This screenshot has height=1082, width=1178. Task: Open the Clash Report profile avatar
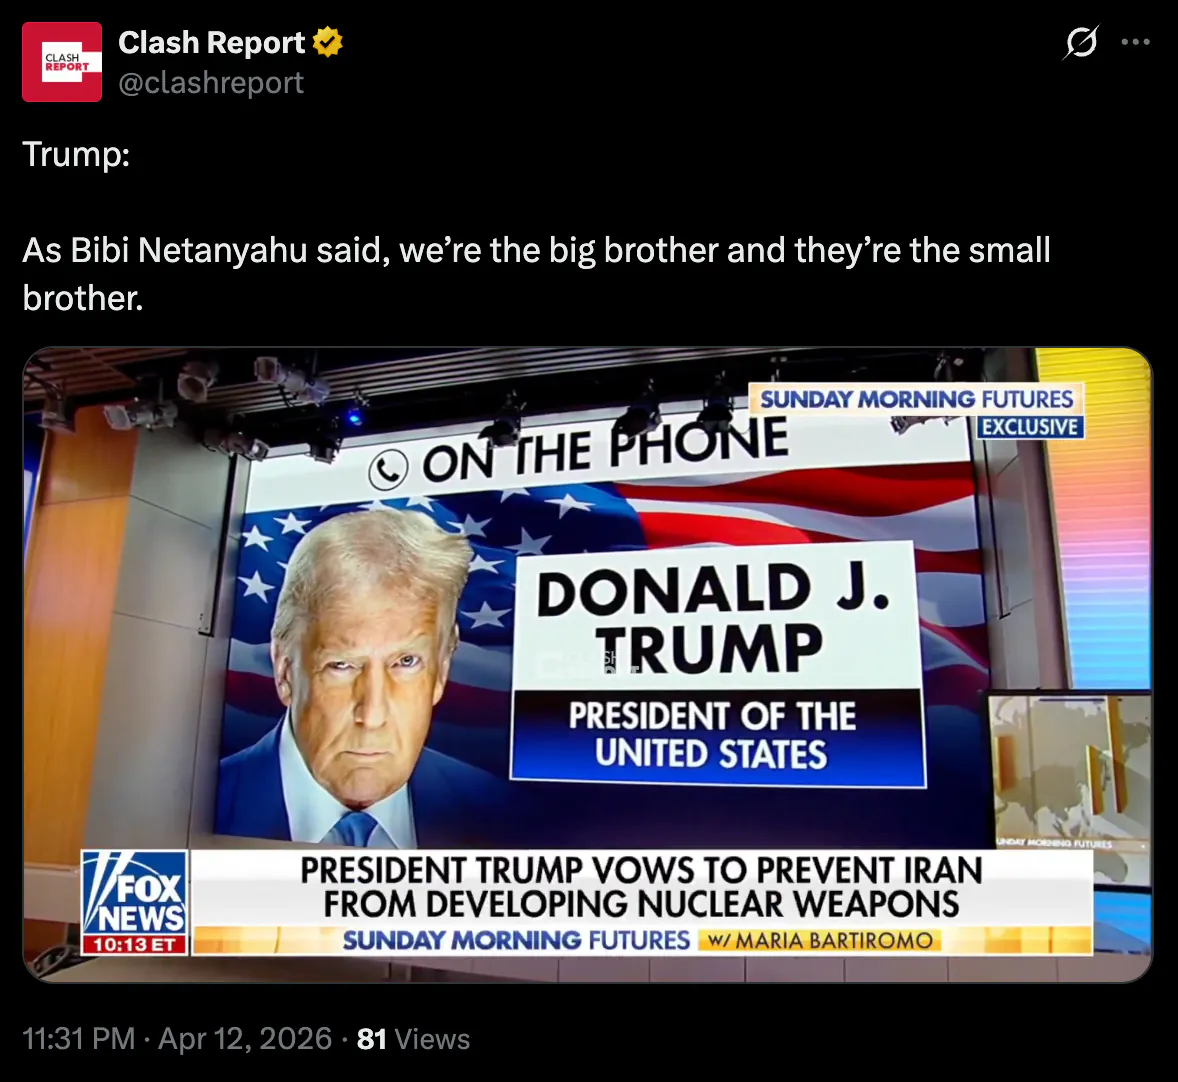point(62,62)
